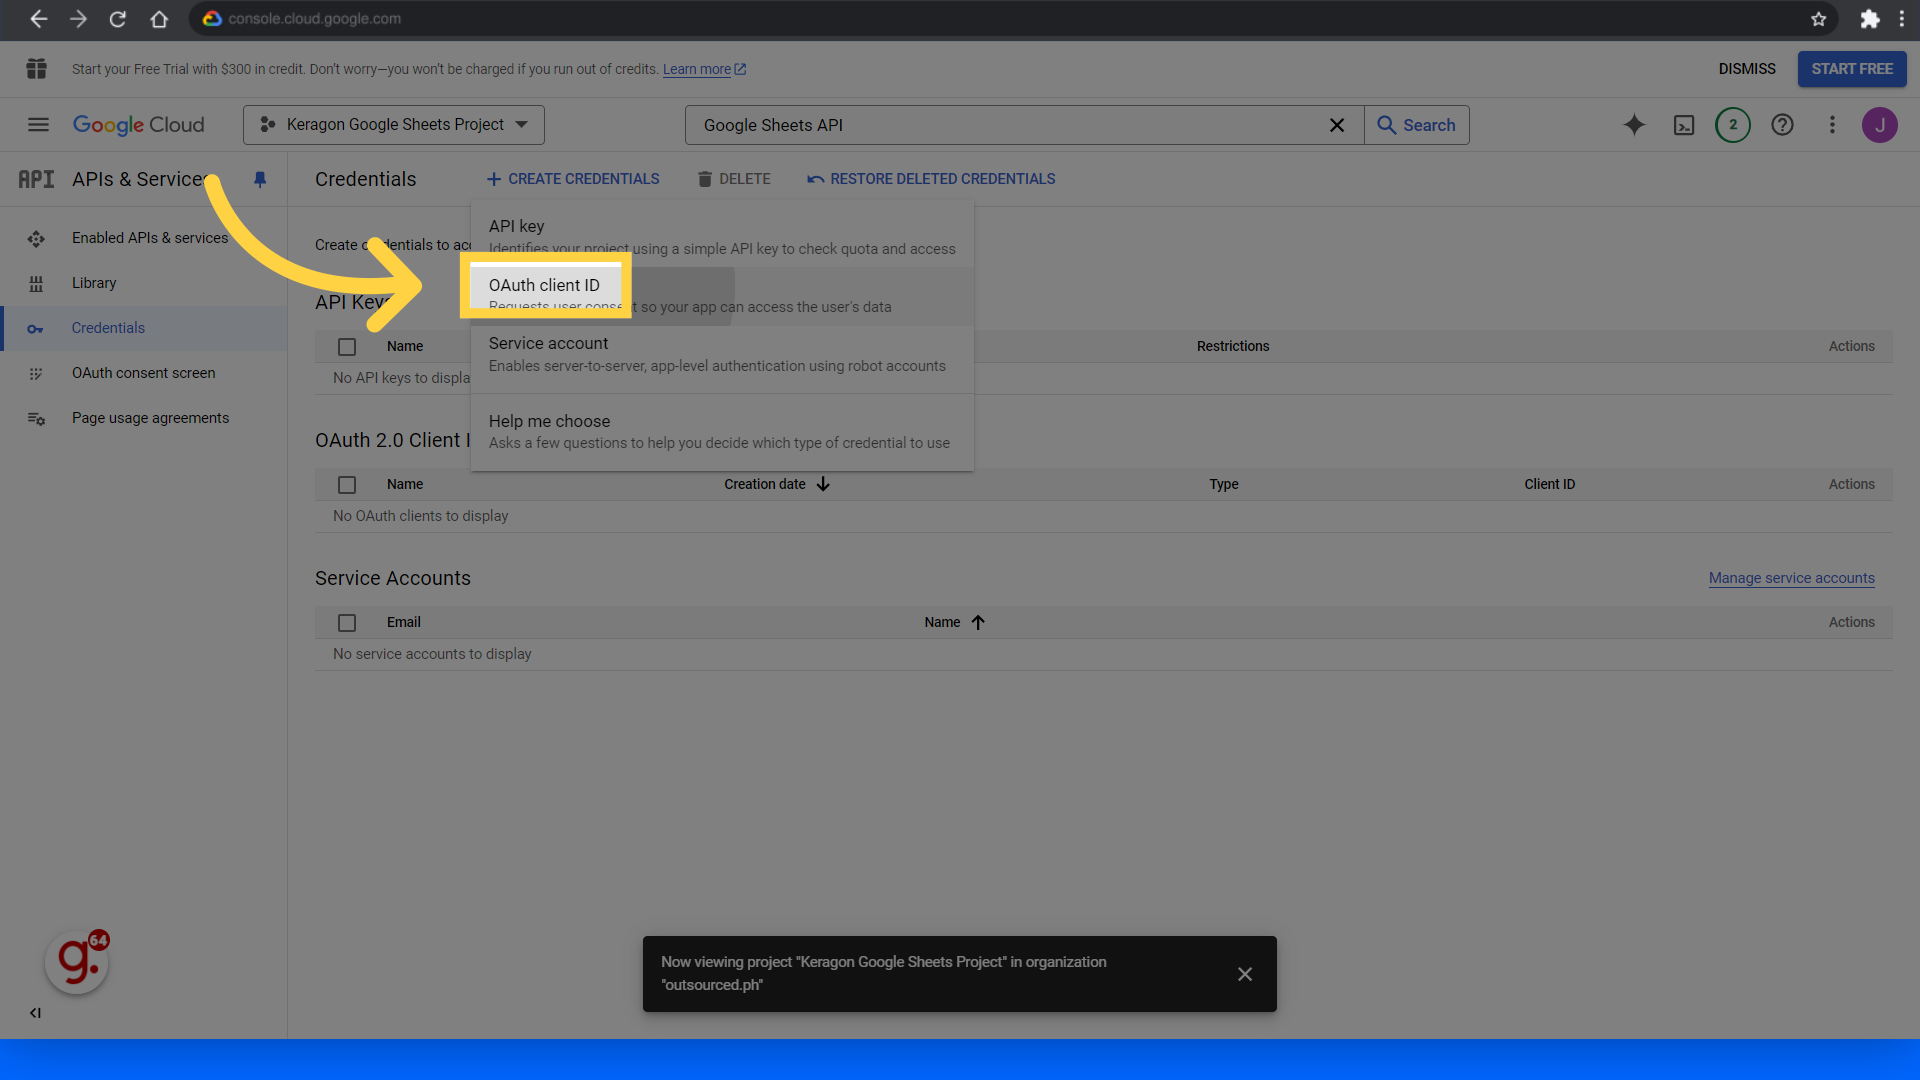Open the Keragon Google Sheets Project selector
Image resolution: width=1920 pixels, height=1080 pixels.
click(x=394, y=125)
